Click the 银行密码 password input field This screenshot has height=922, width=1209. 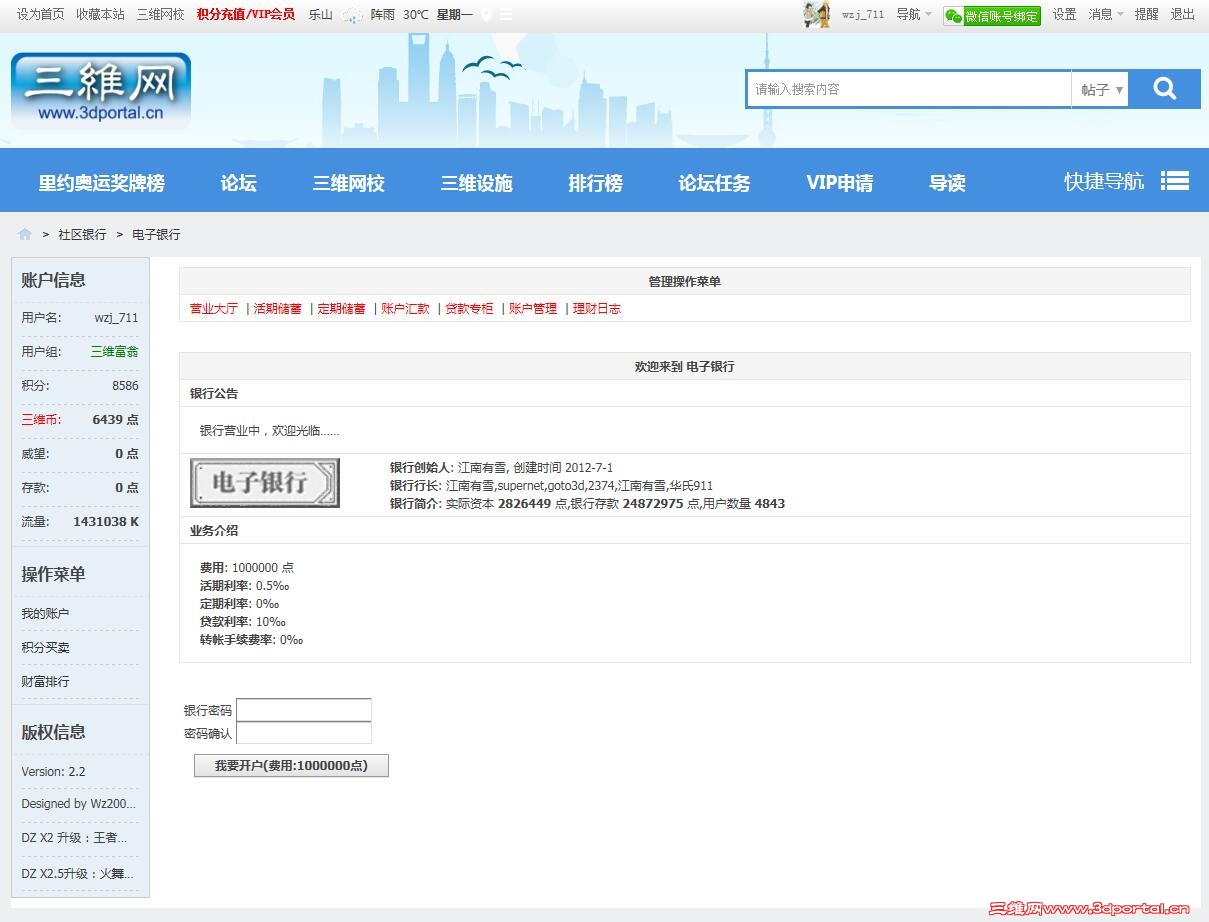click(x=304, y=710)
